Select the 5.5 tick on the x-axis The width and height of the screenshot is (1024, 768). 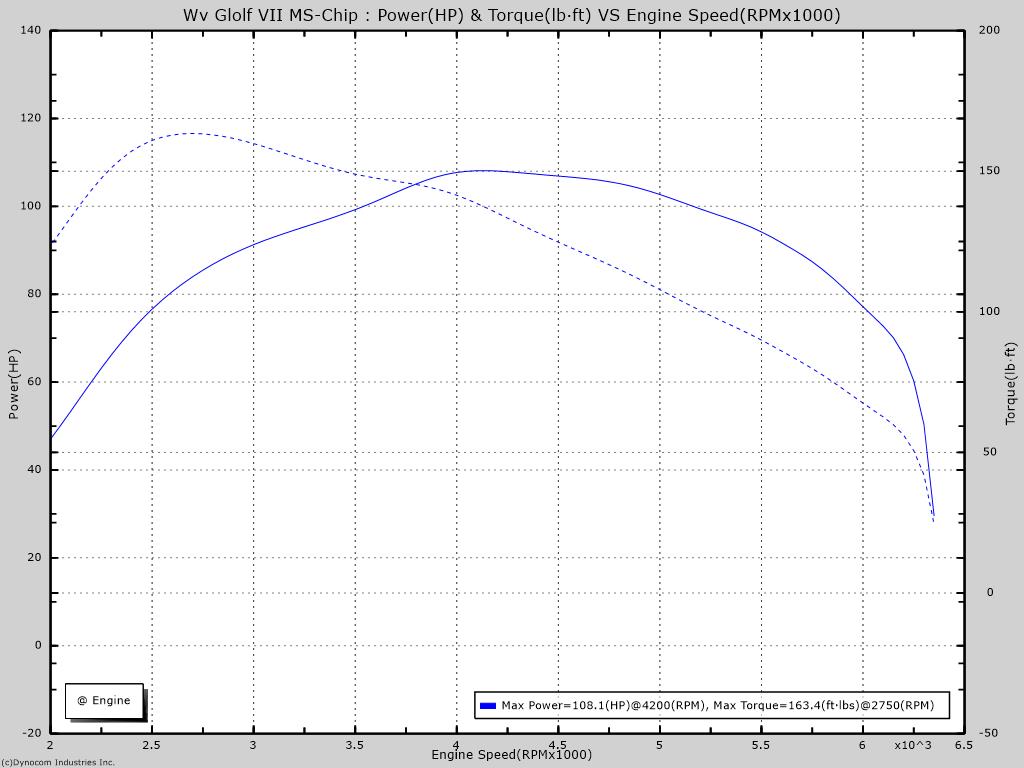pos(761,745)
